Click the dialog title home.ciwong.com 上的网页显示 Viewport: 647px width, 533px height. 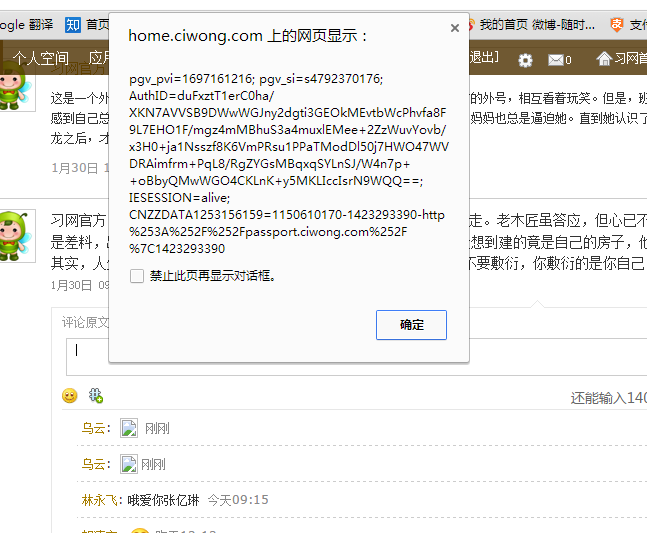pos(248,36)
